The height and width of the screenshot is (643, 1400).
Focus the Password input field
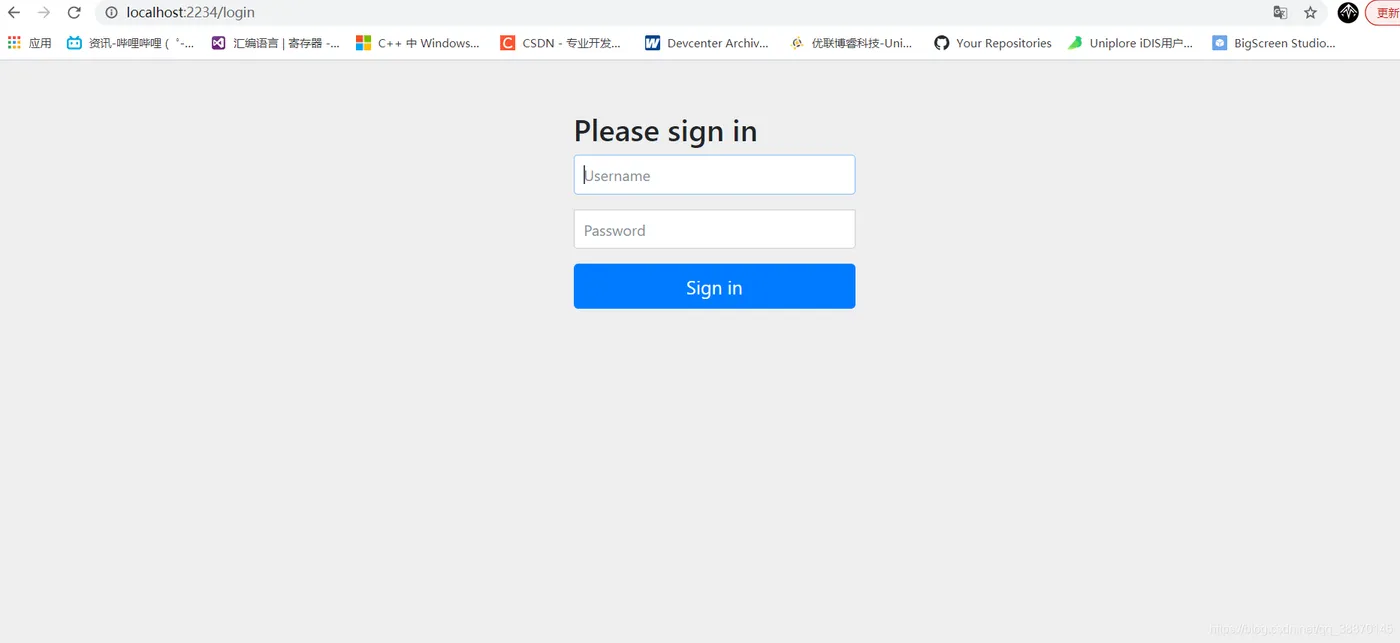[714, 229]
